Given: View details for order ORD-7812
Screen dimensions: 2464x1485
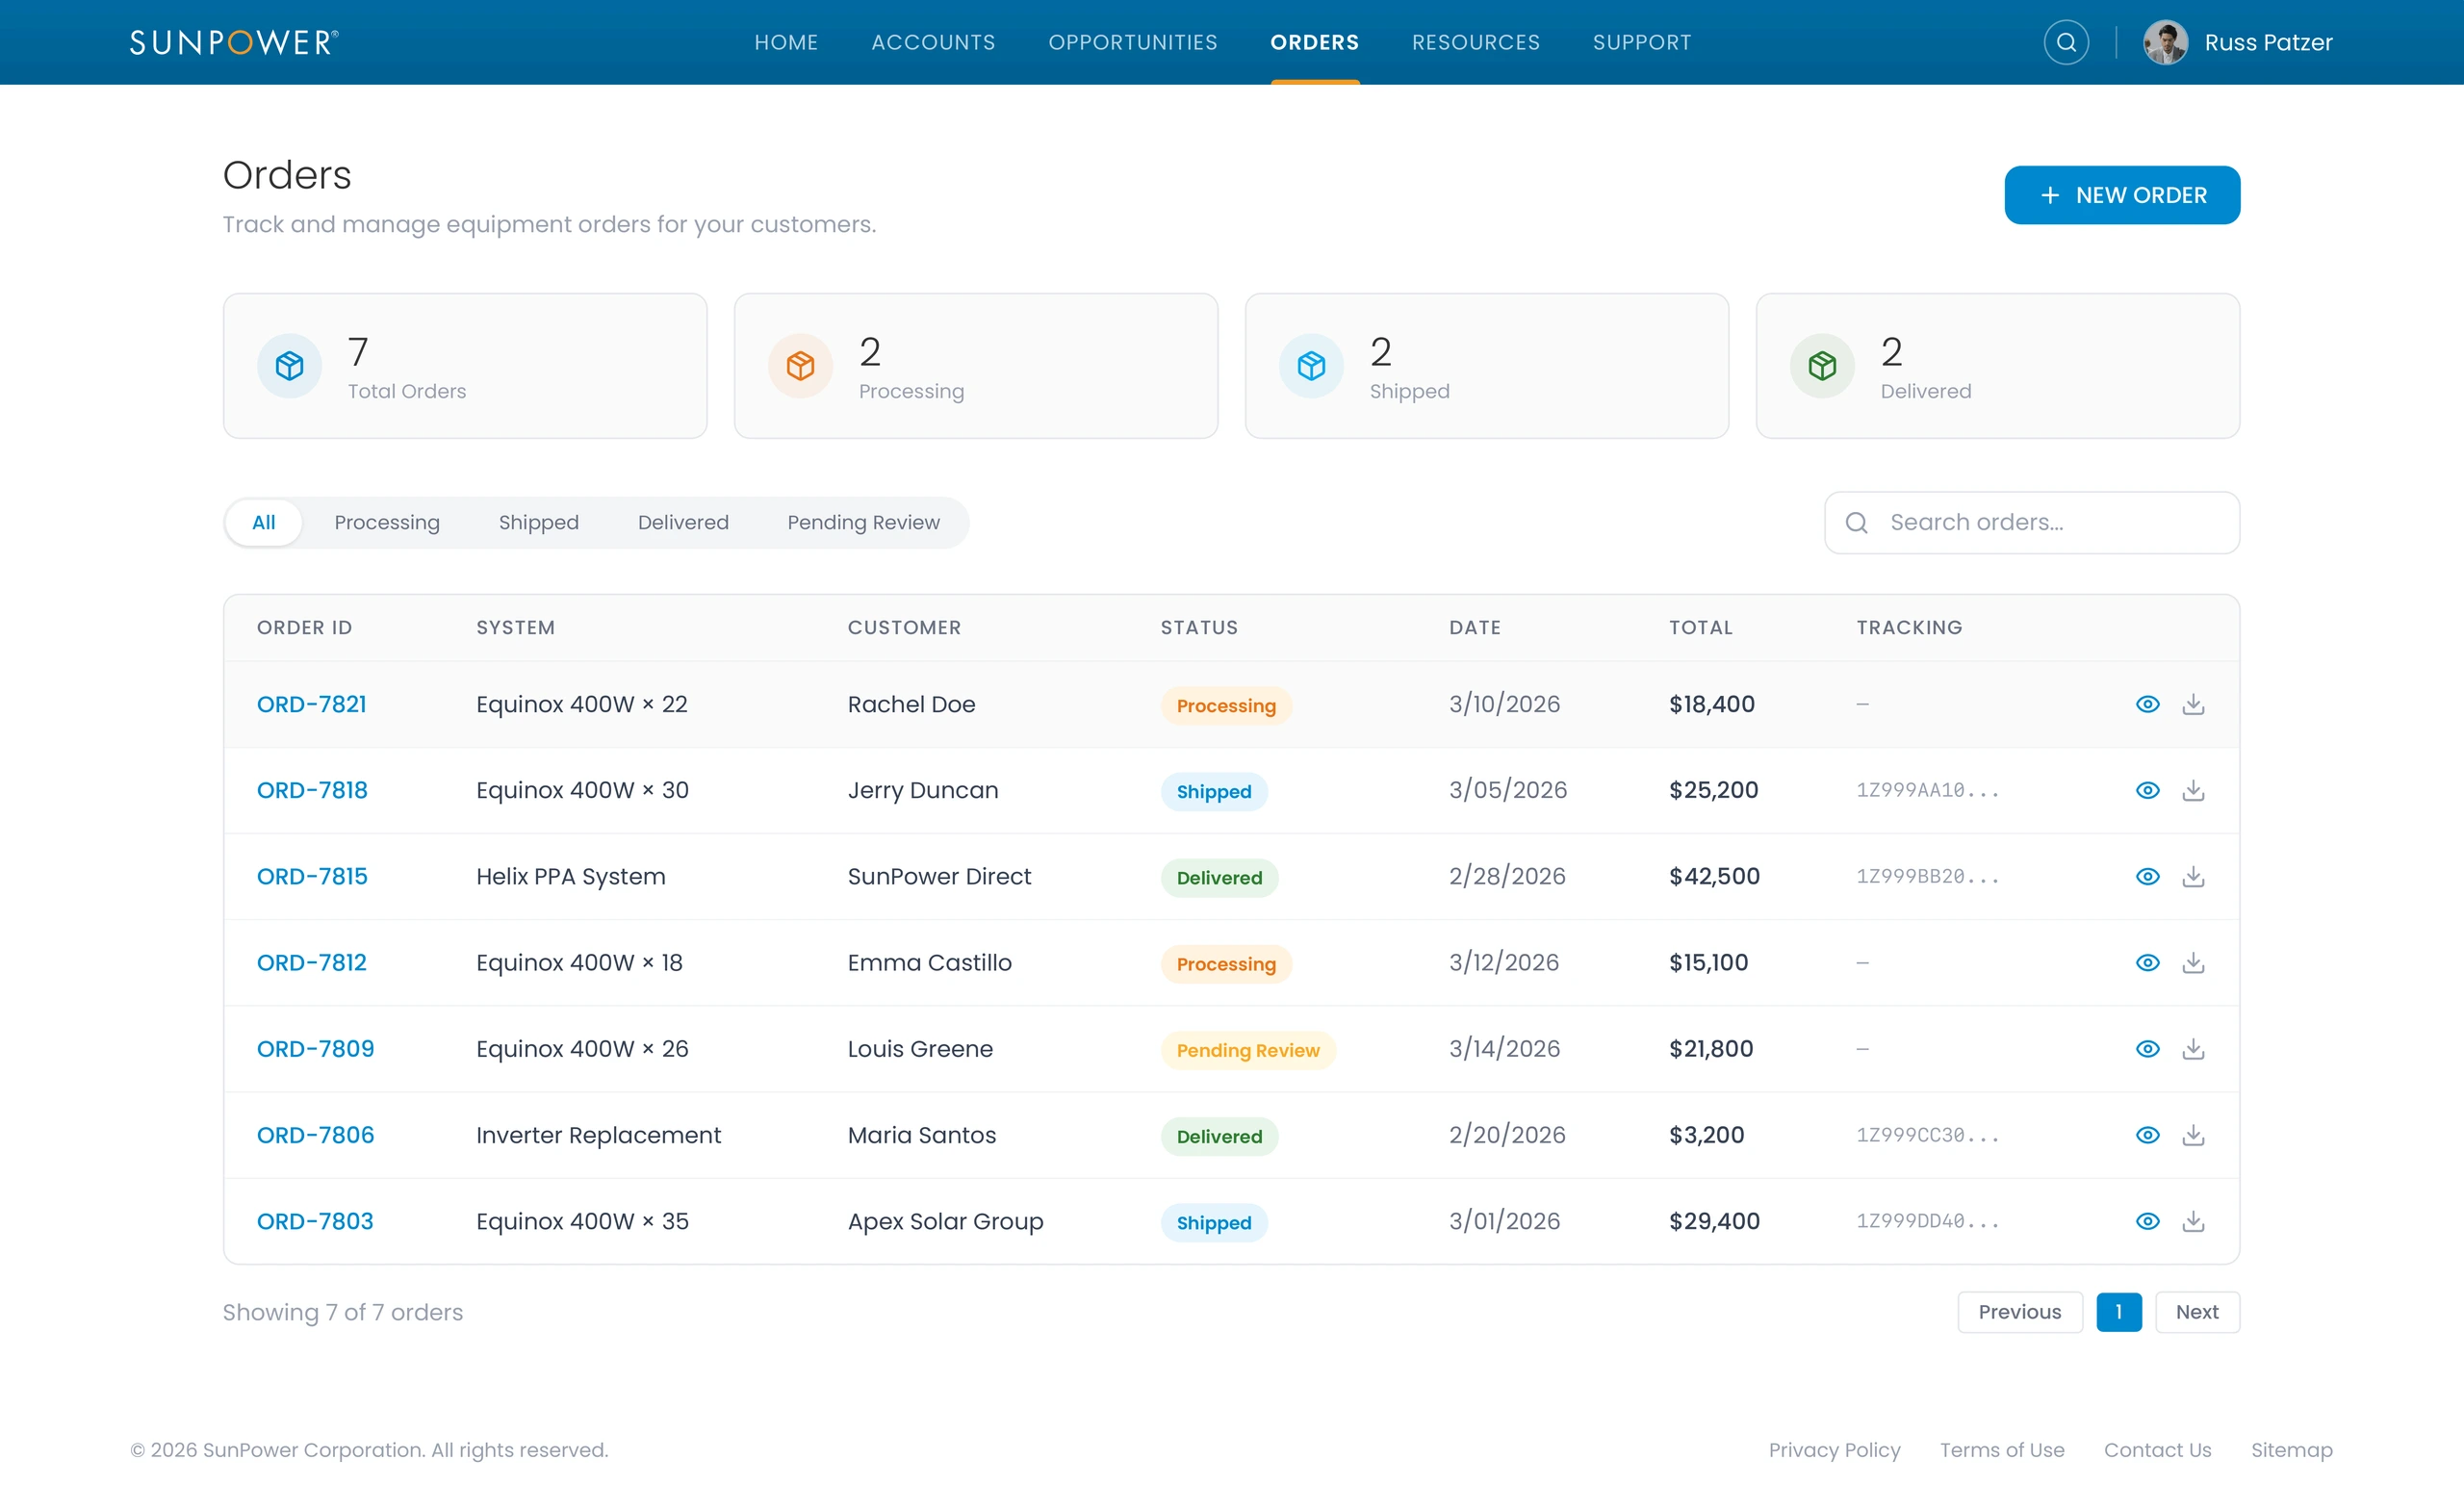Looking at the screenshot, I should [2147, 962].
